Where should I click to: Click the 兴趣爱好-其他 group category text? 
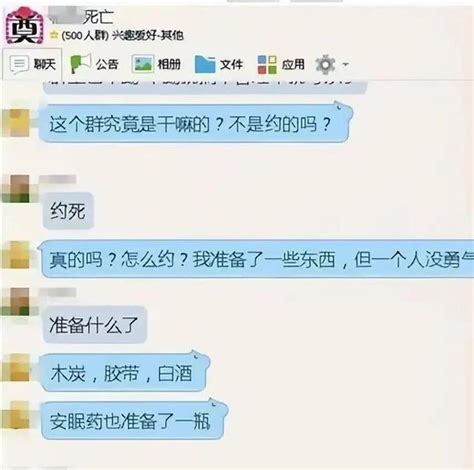[148, 35]
